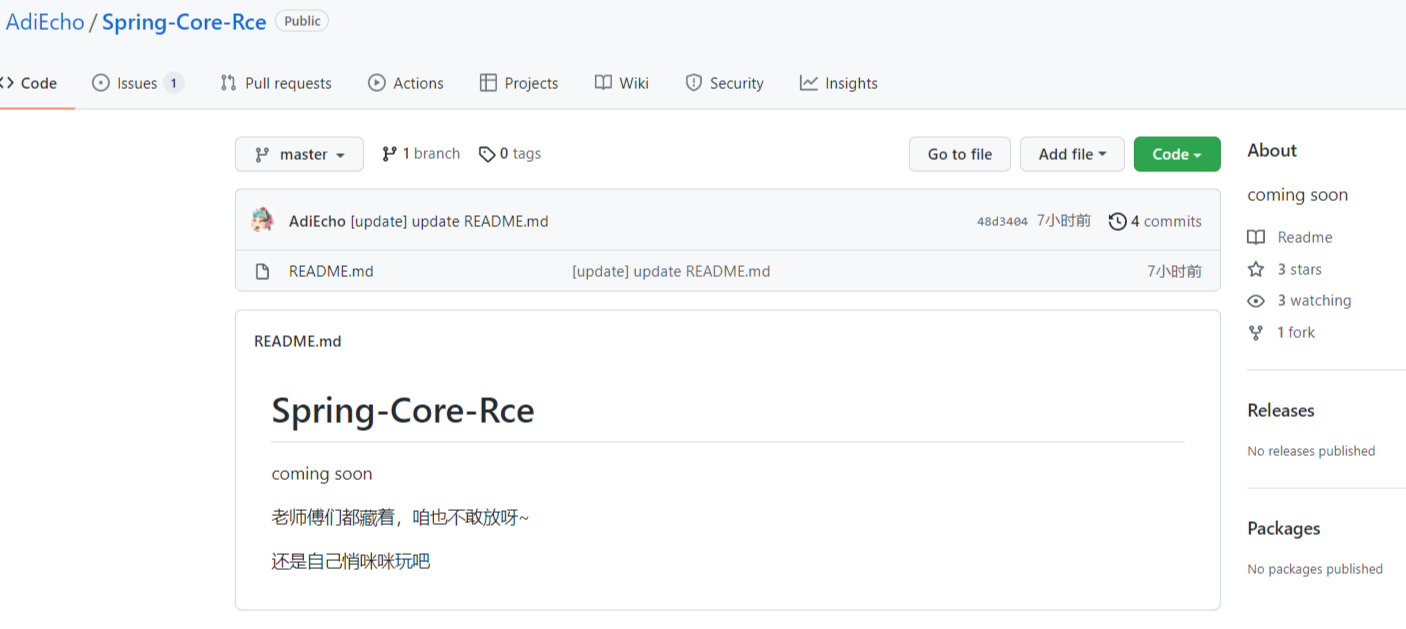Open the green Code dropdown
The image size is (1406, 629).
[x=1177, y=154]
